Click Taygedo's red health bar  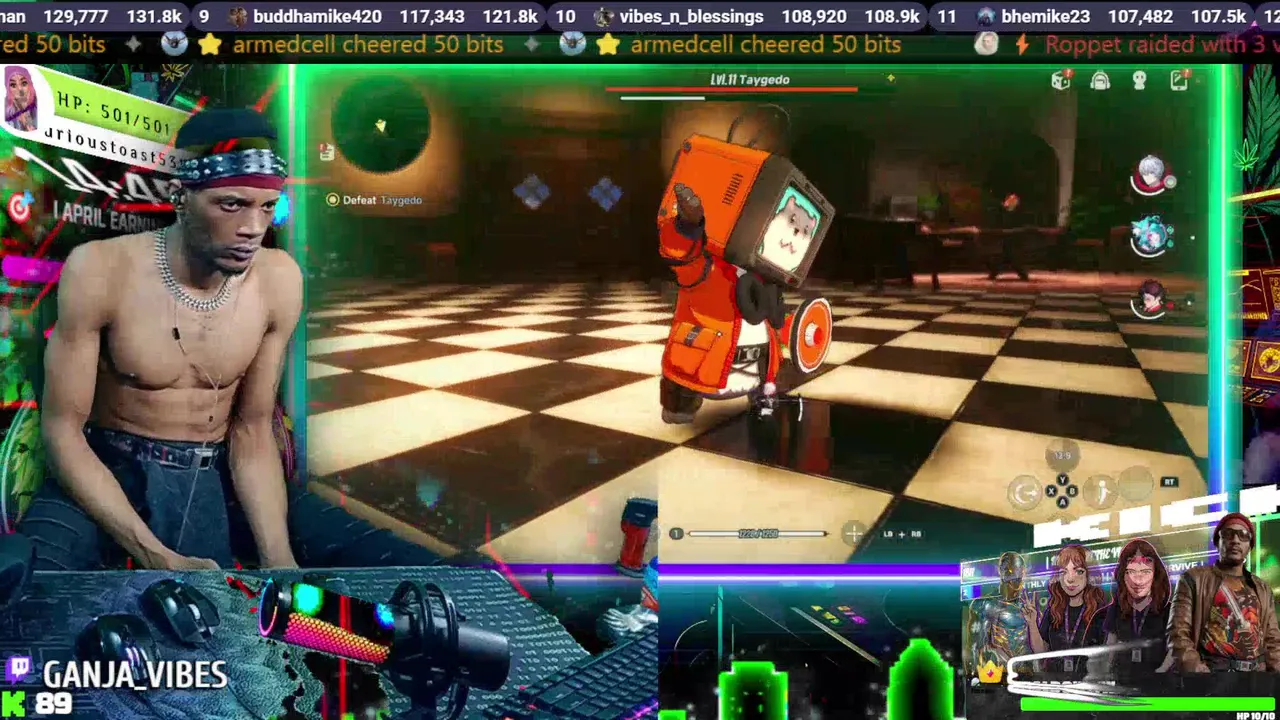(731, 90)
